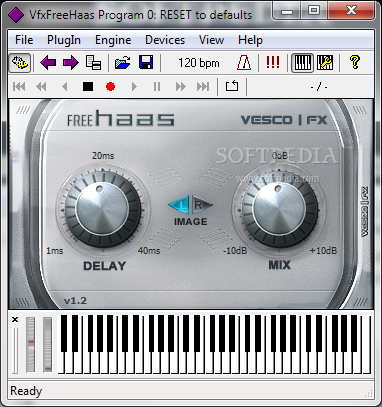The image size is (382, 407).
Task: Go to next program with right purple arrow
Action: [71, 63]
